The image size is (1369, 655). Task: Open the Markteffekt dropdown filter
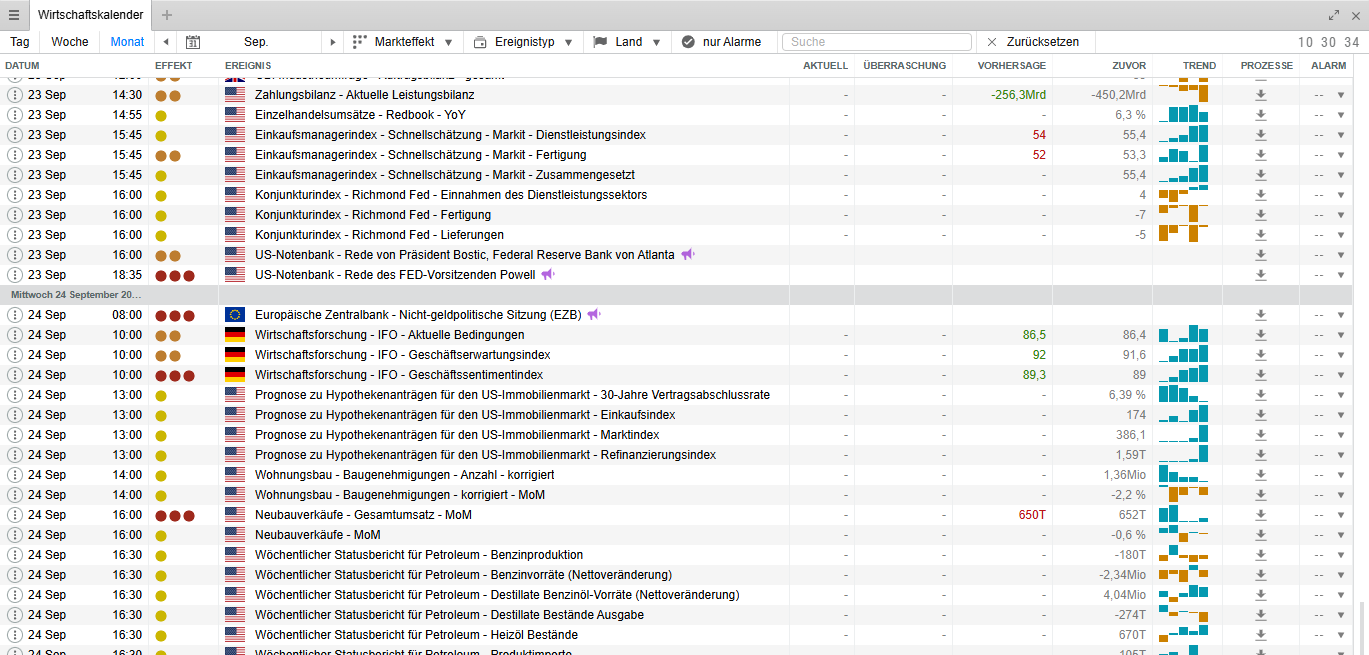pyautogui.click(x=404, y=42)
